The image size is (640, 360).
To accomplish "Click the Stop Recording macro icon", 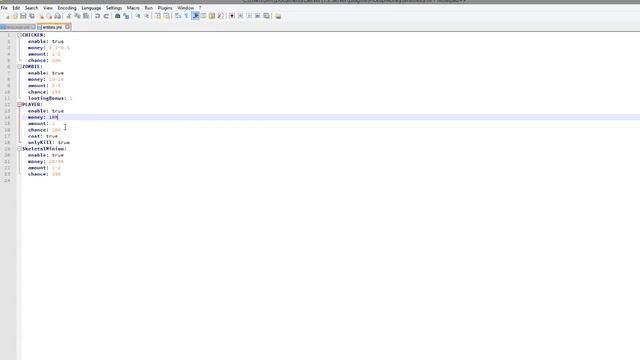I will (240, 16).
